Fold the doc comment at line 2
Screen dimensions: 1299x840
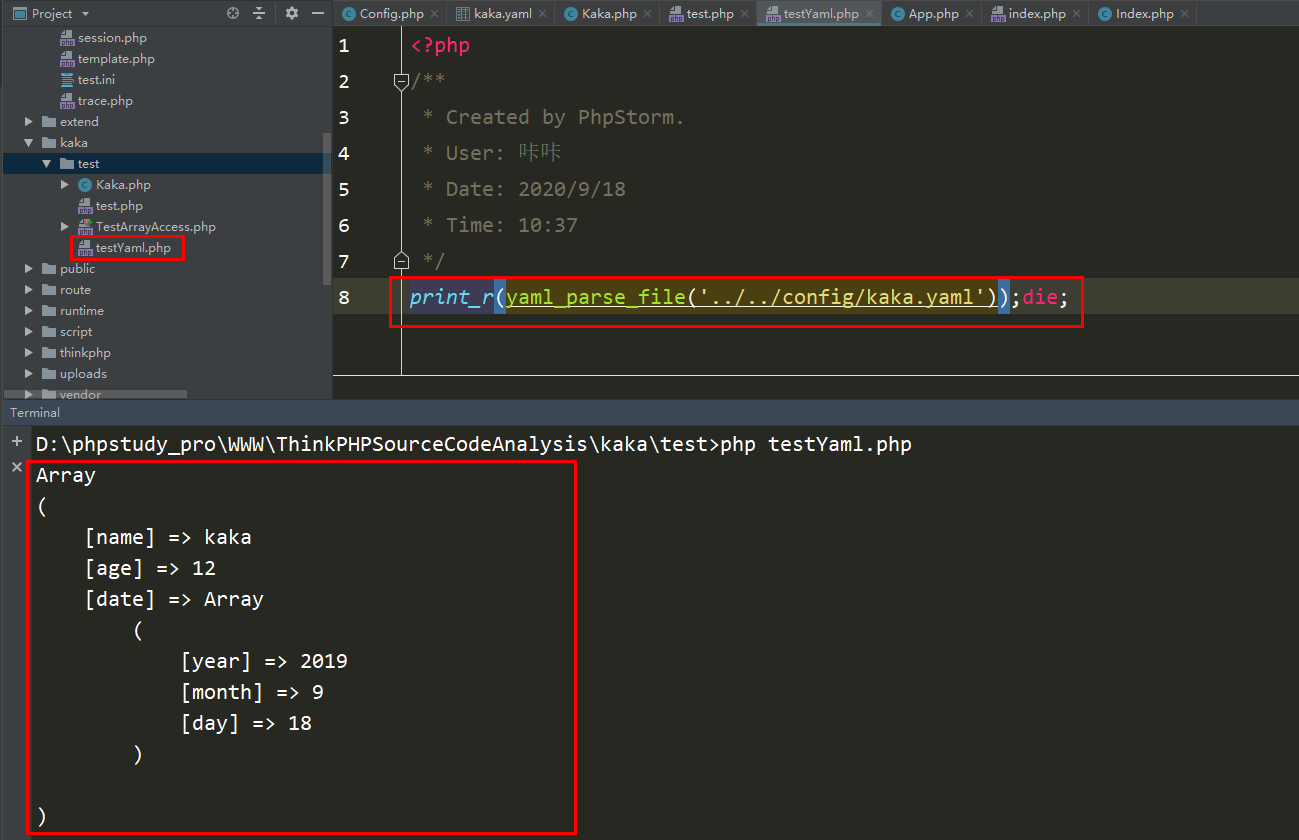401,81
